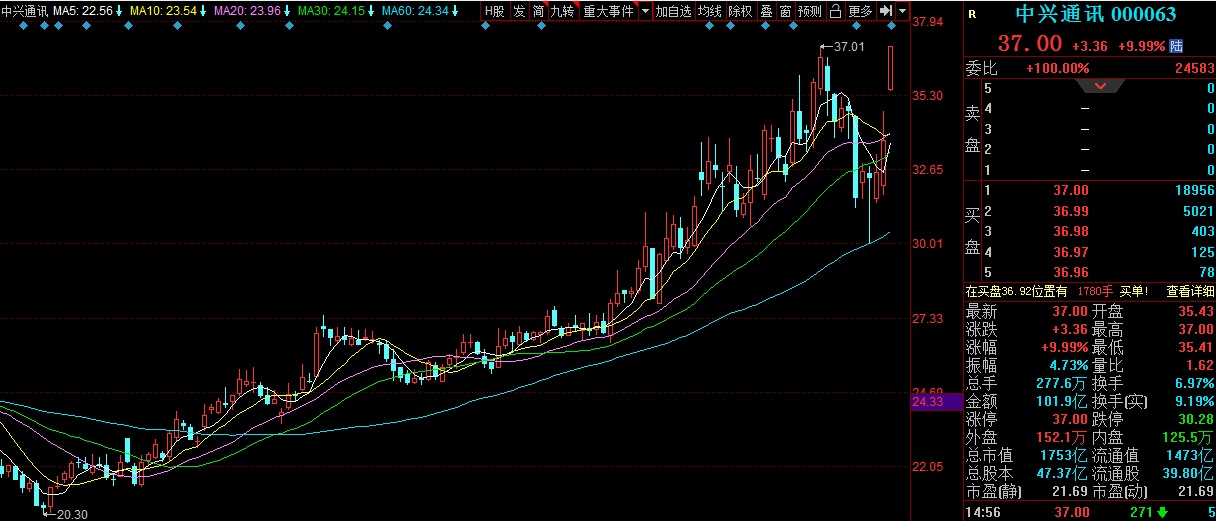Click the 简 company profile button

pyautogui.click(x=538, y=11)
